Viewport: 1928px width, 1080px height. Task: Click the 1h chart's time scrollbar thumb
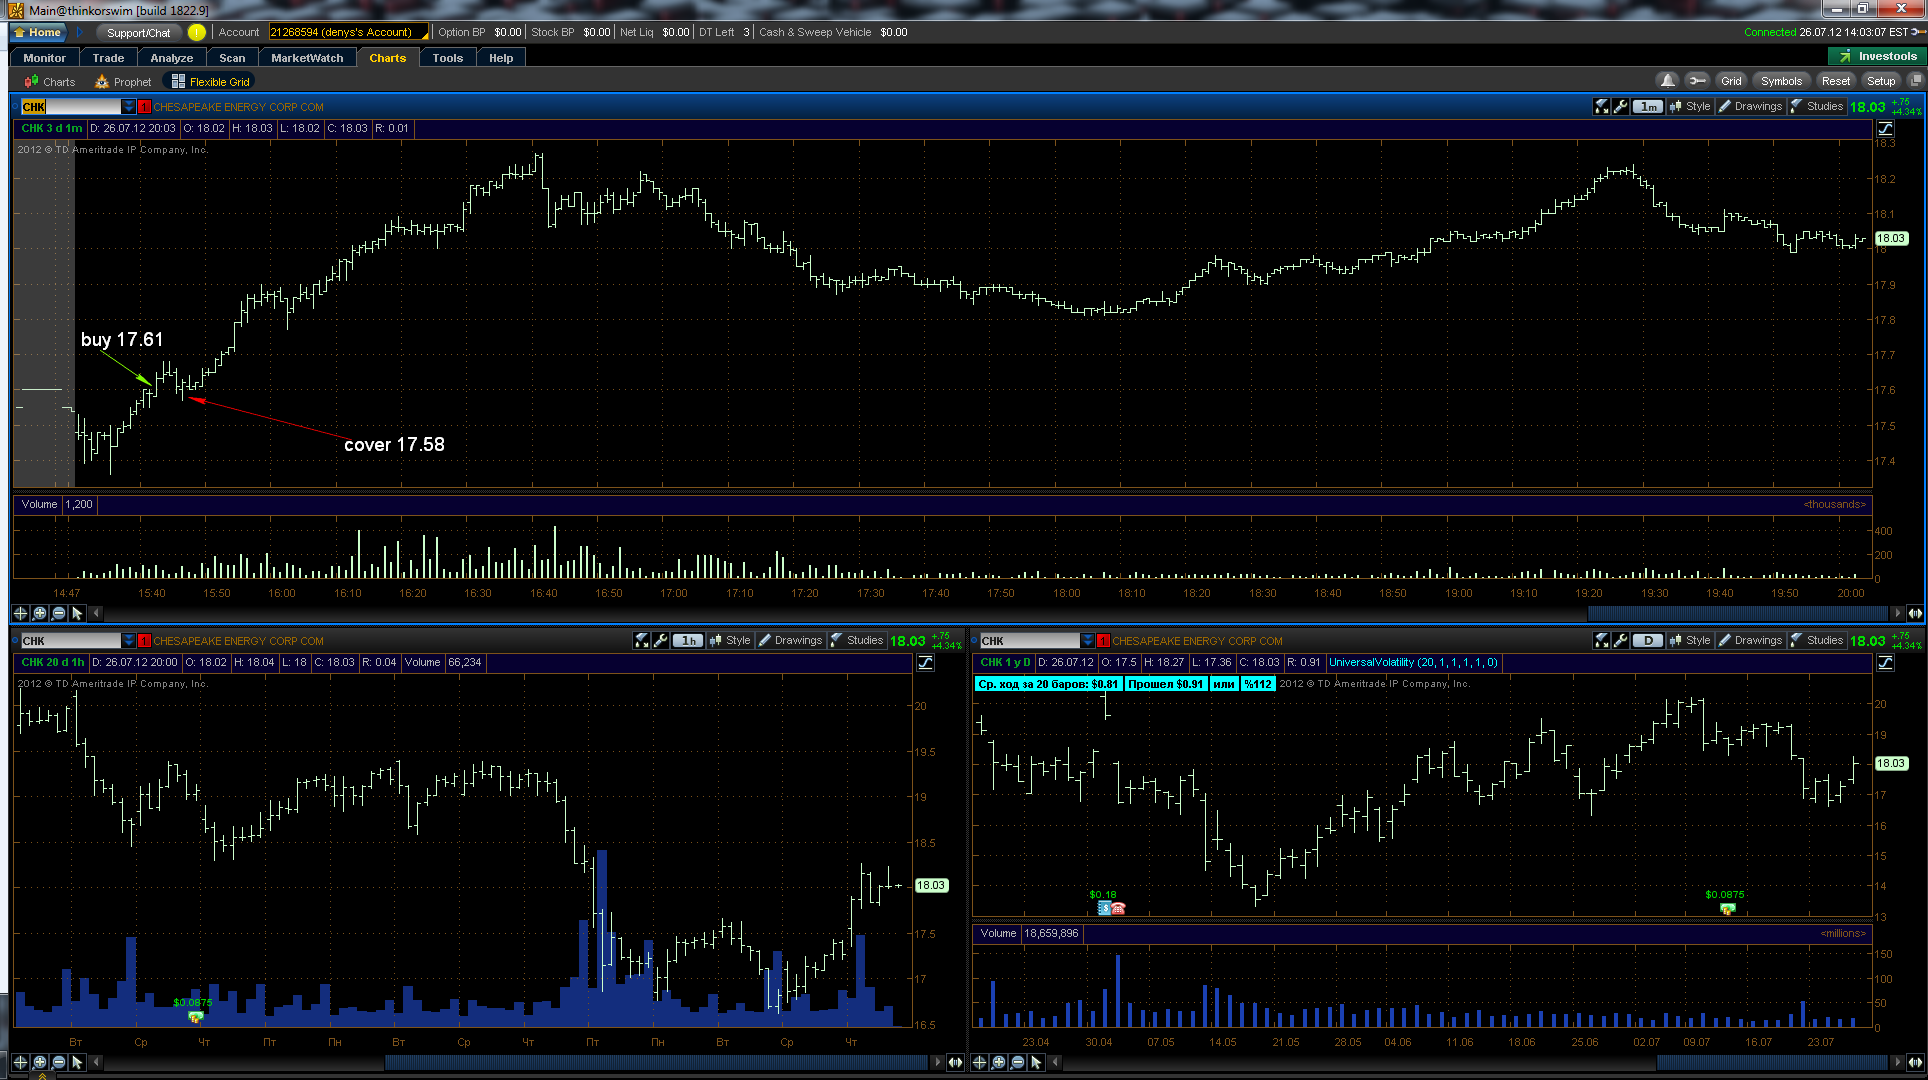pyautogui.click(x=656, y=1062)
